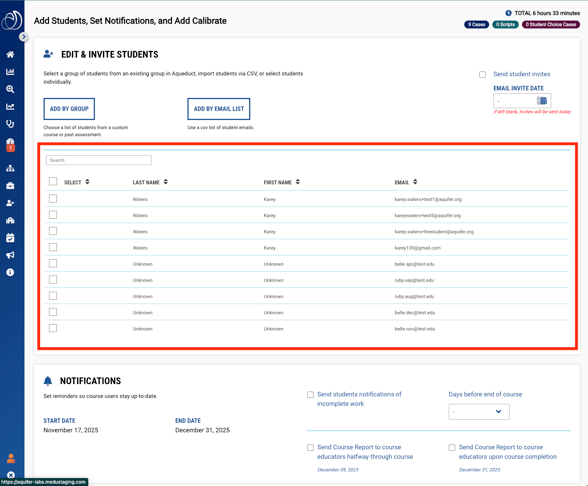Image resolution: width=588 pixels, height=486 pixels.
Task: Sort table by SELECT column arrows
Action: (x=87, y=182)
